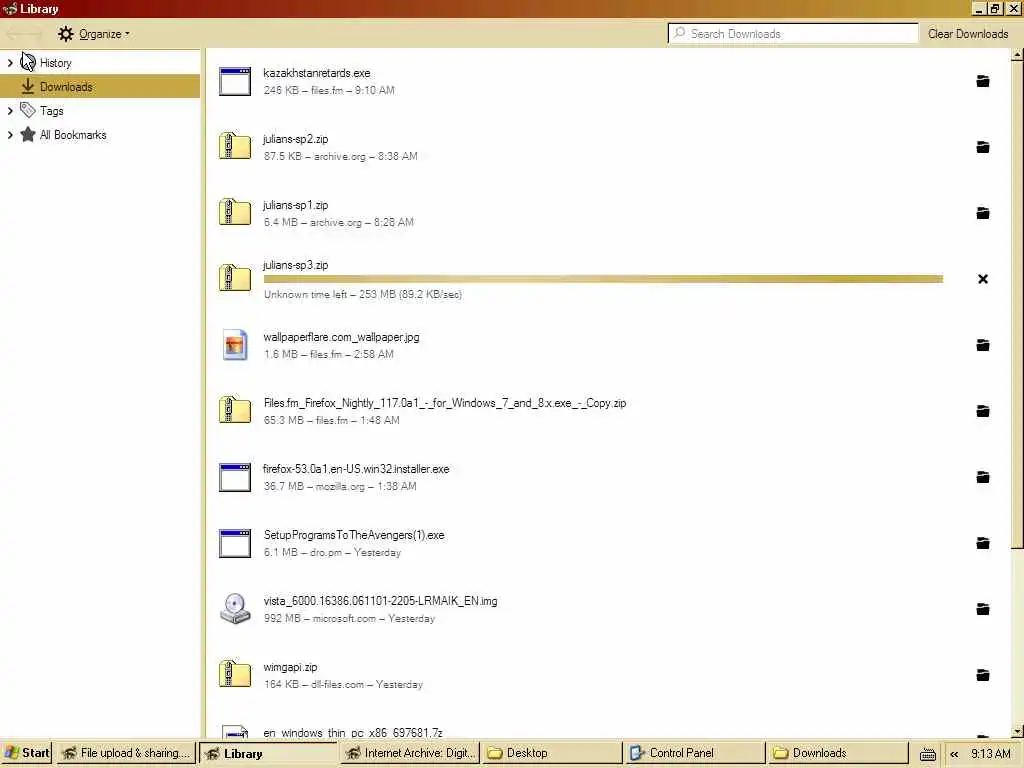Open containing folder for vista_6000 LRMAIK_EN.img
Screen dimensions: 1024x768
click(x=982, y=609)
